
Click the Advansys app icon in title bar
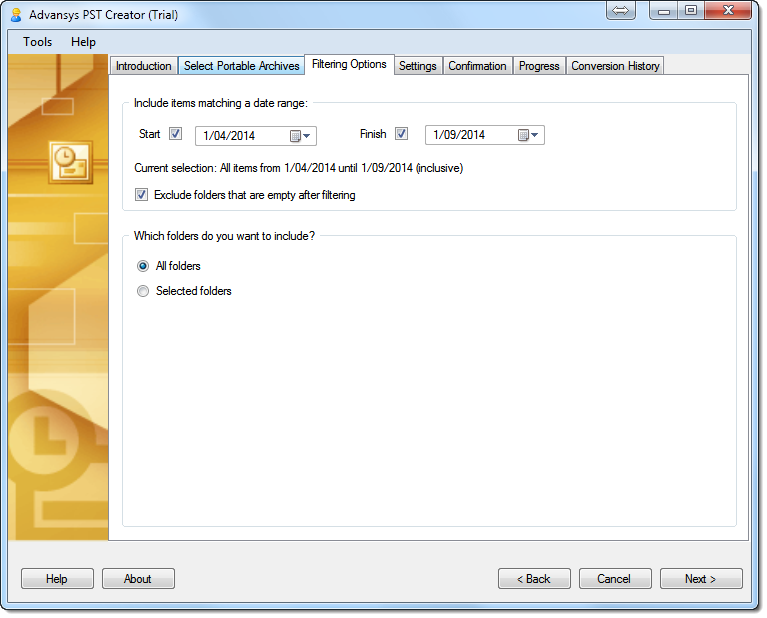tap(16, 15)
